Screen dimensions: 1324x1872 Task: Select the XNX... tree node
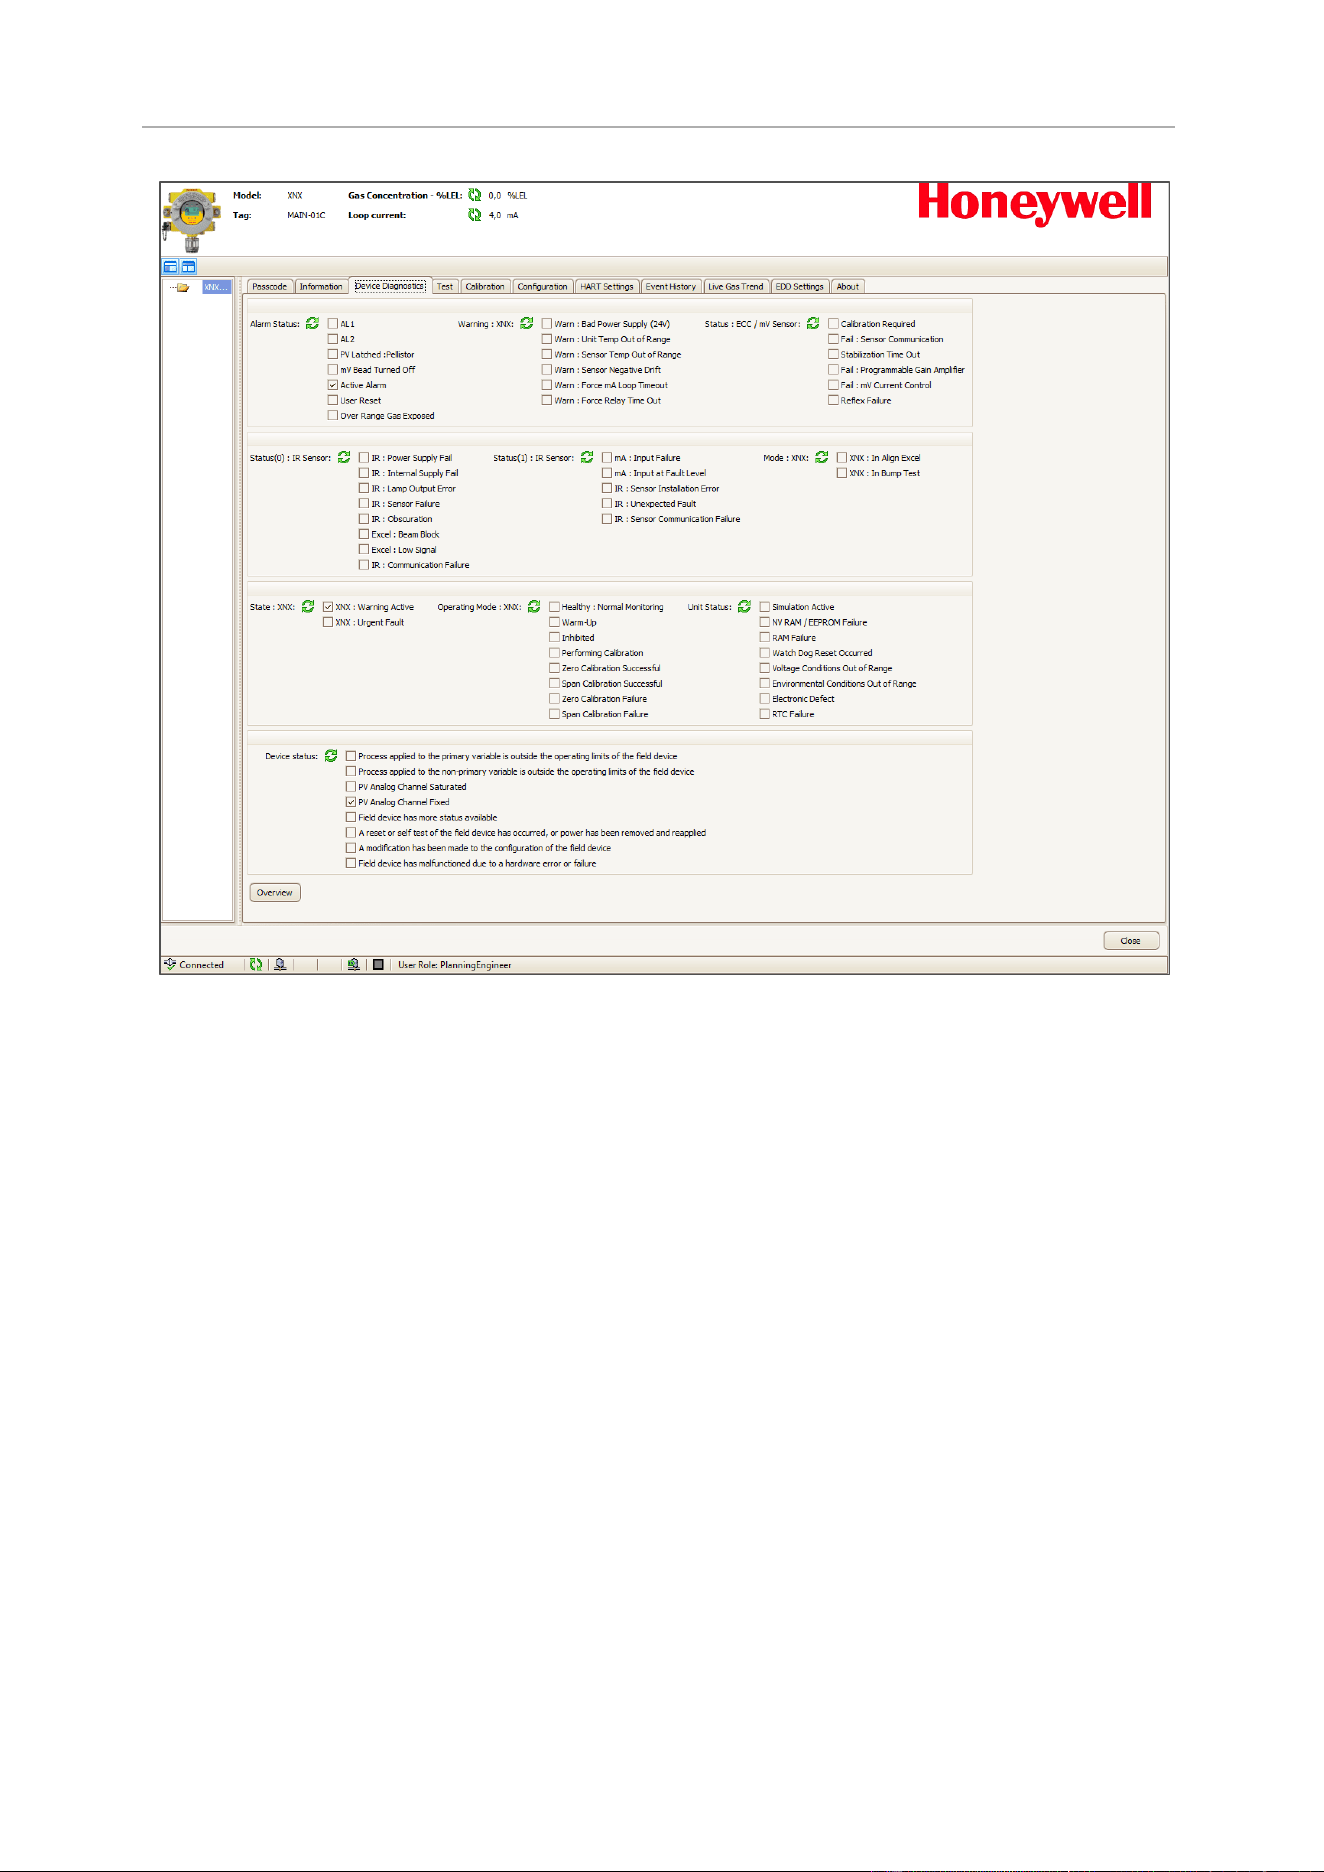click(x=217, y=287)
